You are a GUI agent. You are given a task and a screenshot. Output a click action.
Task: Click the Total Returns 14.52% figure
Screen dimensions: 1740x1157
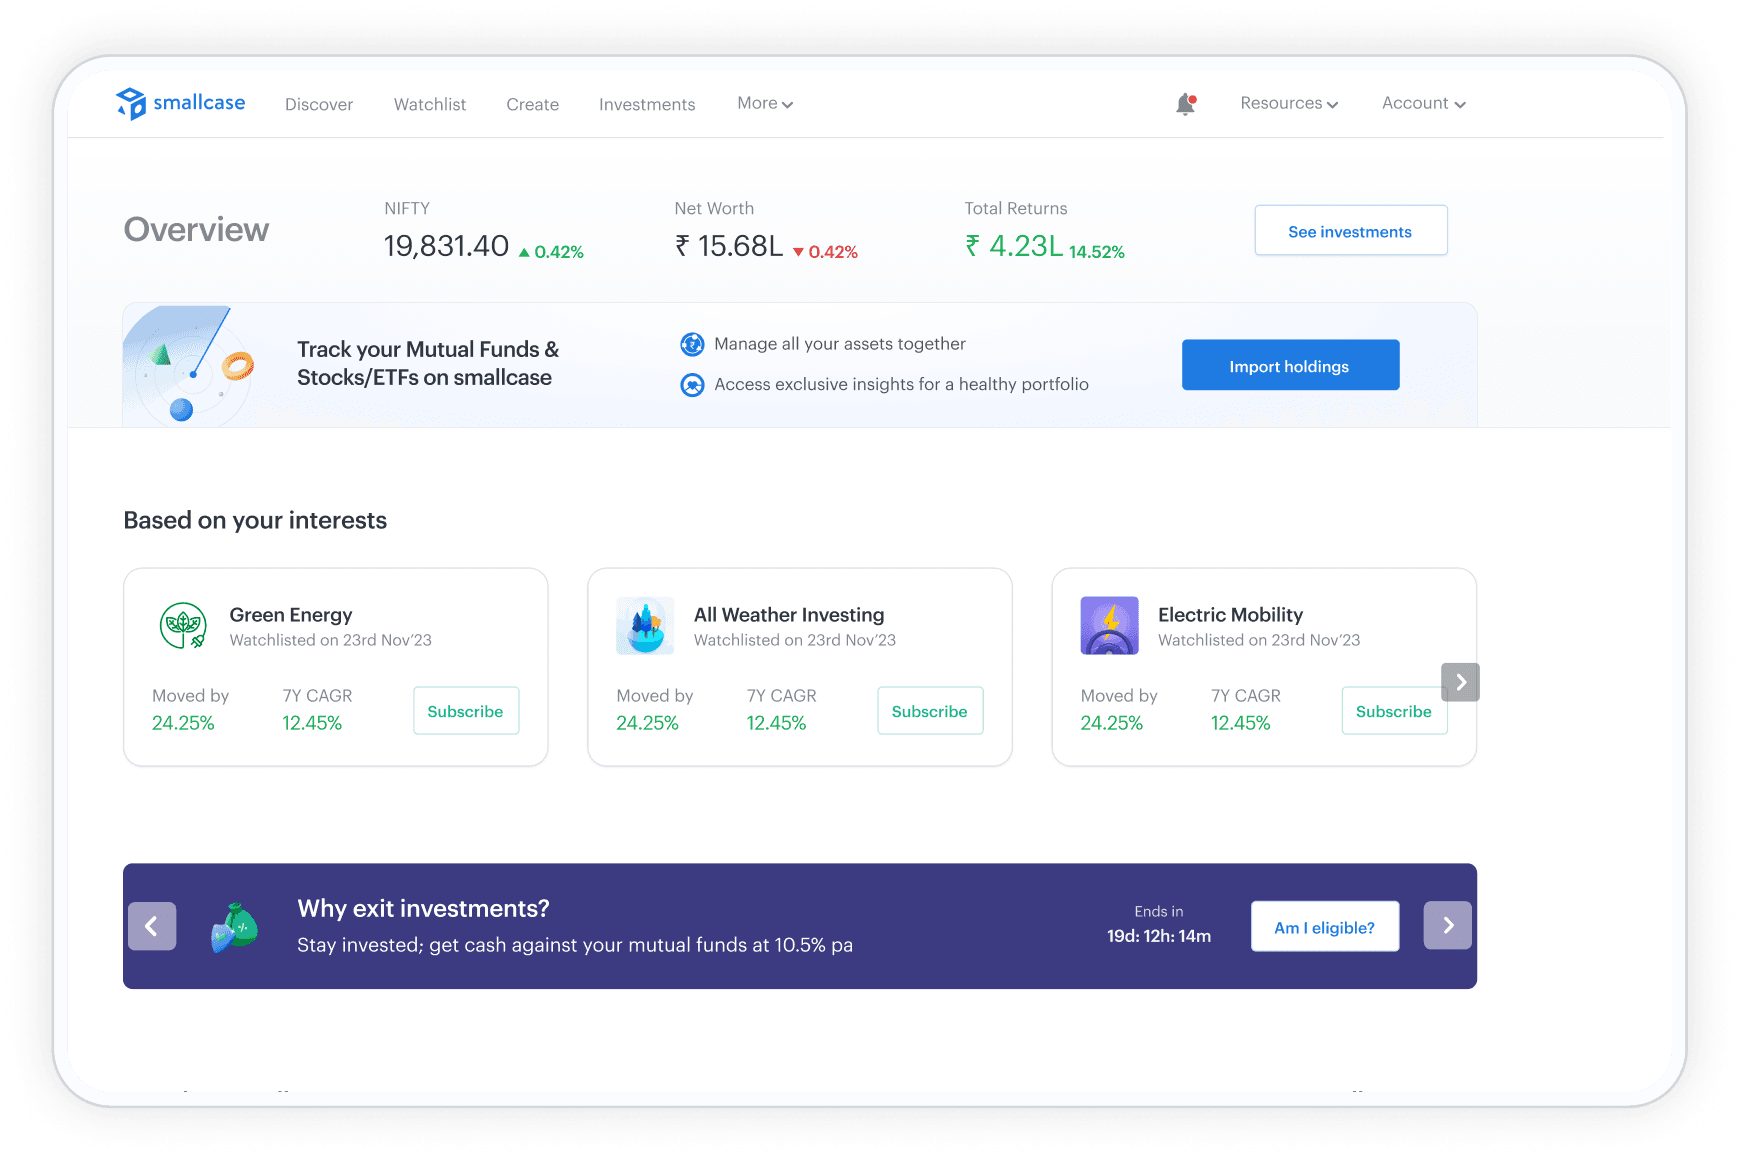(1097, 252)
